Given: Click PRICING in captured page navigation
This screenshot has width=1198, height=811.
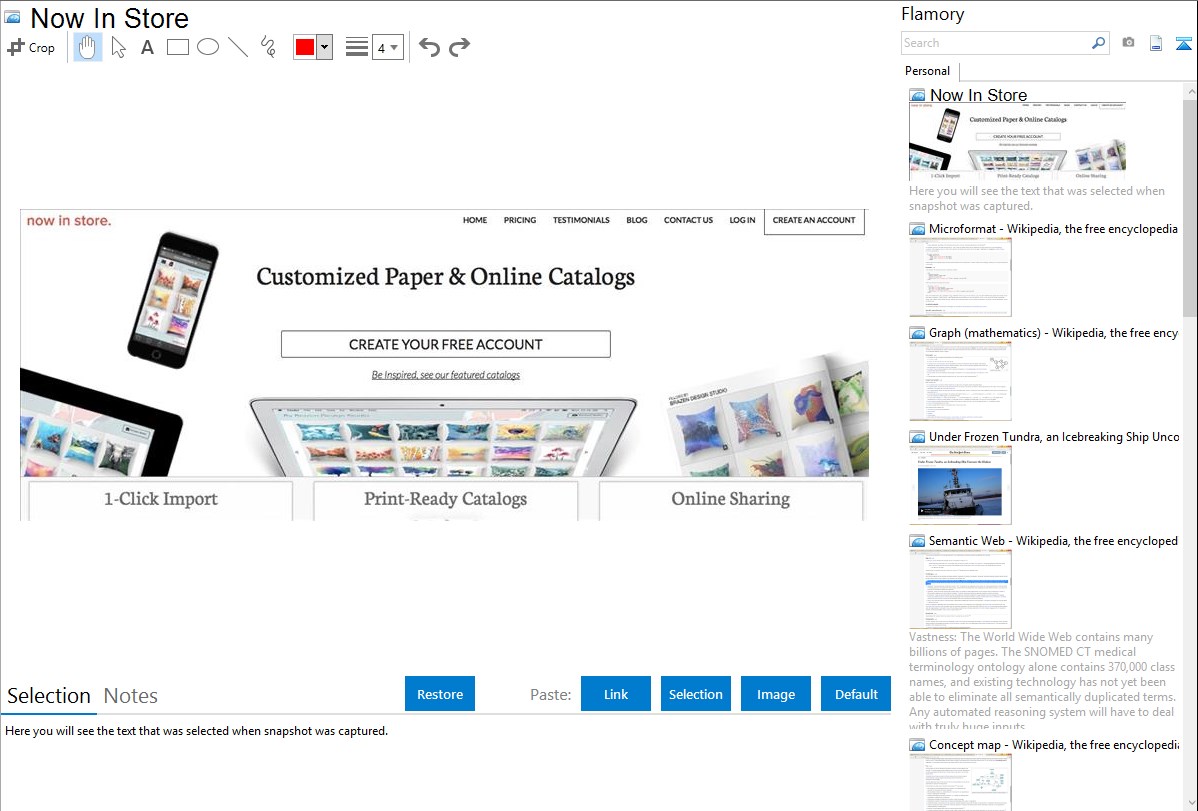Looking at the screenshot, I should (x=520, y=220).
